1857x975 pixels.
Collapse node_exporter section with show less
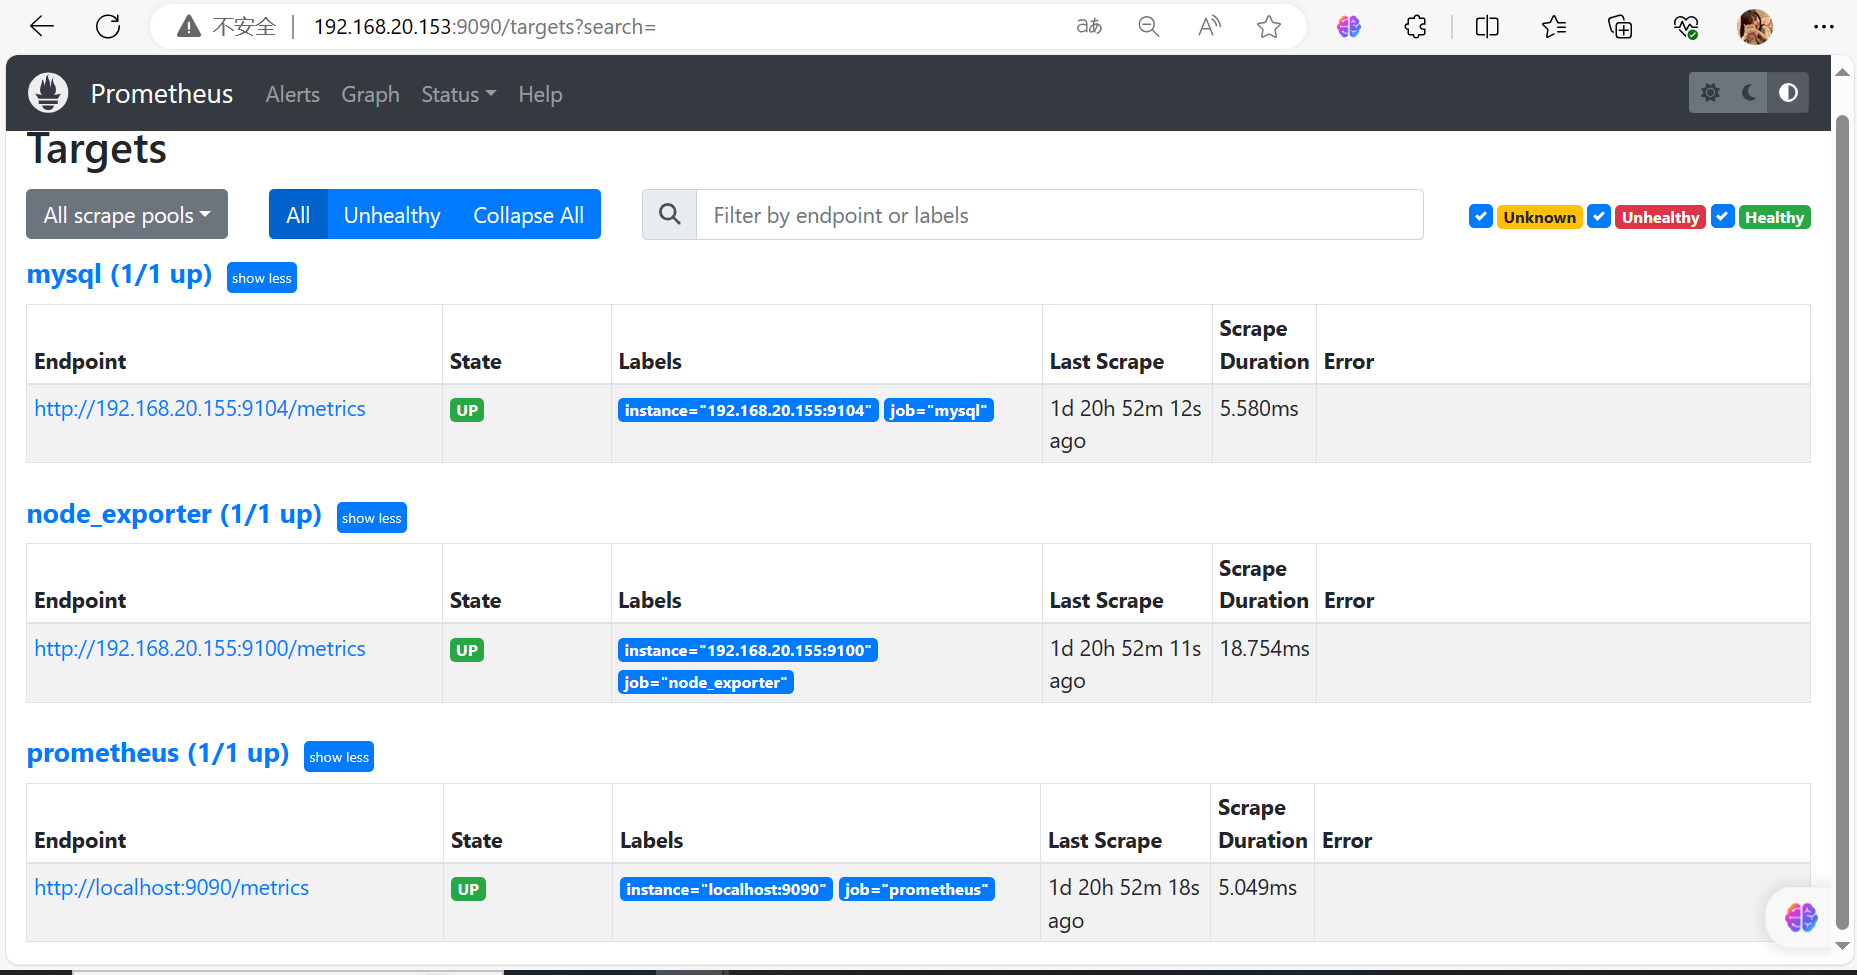click(372, 518)
